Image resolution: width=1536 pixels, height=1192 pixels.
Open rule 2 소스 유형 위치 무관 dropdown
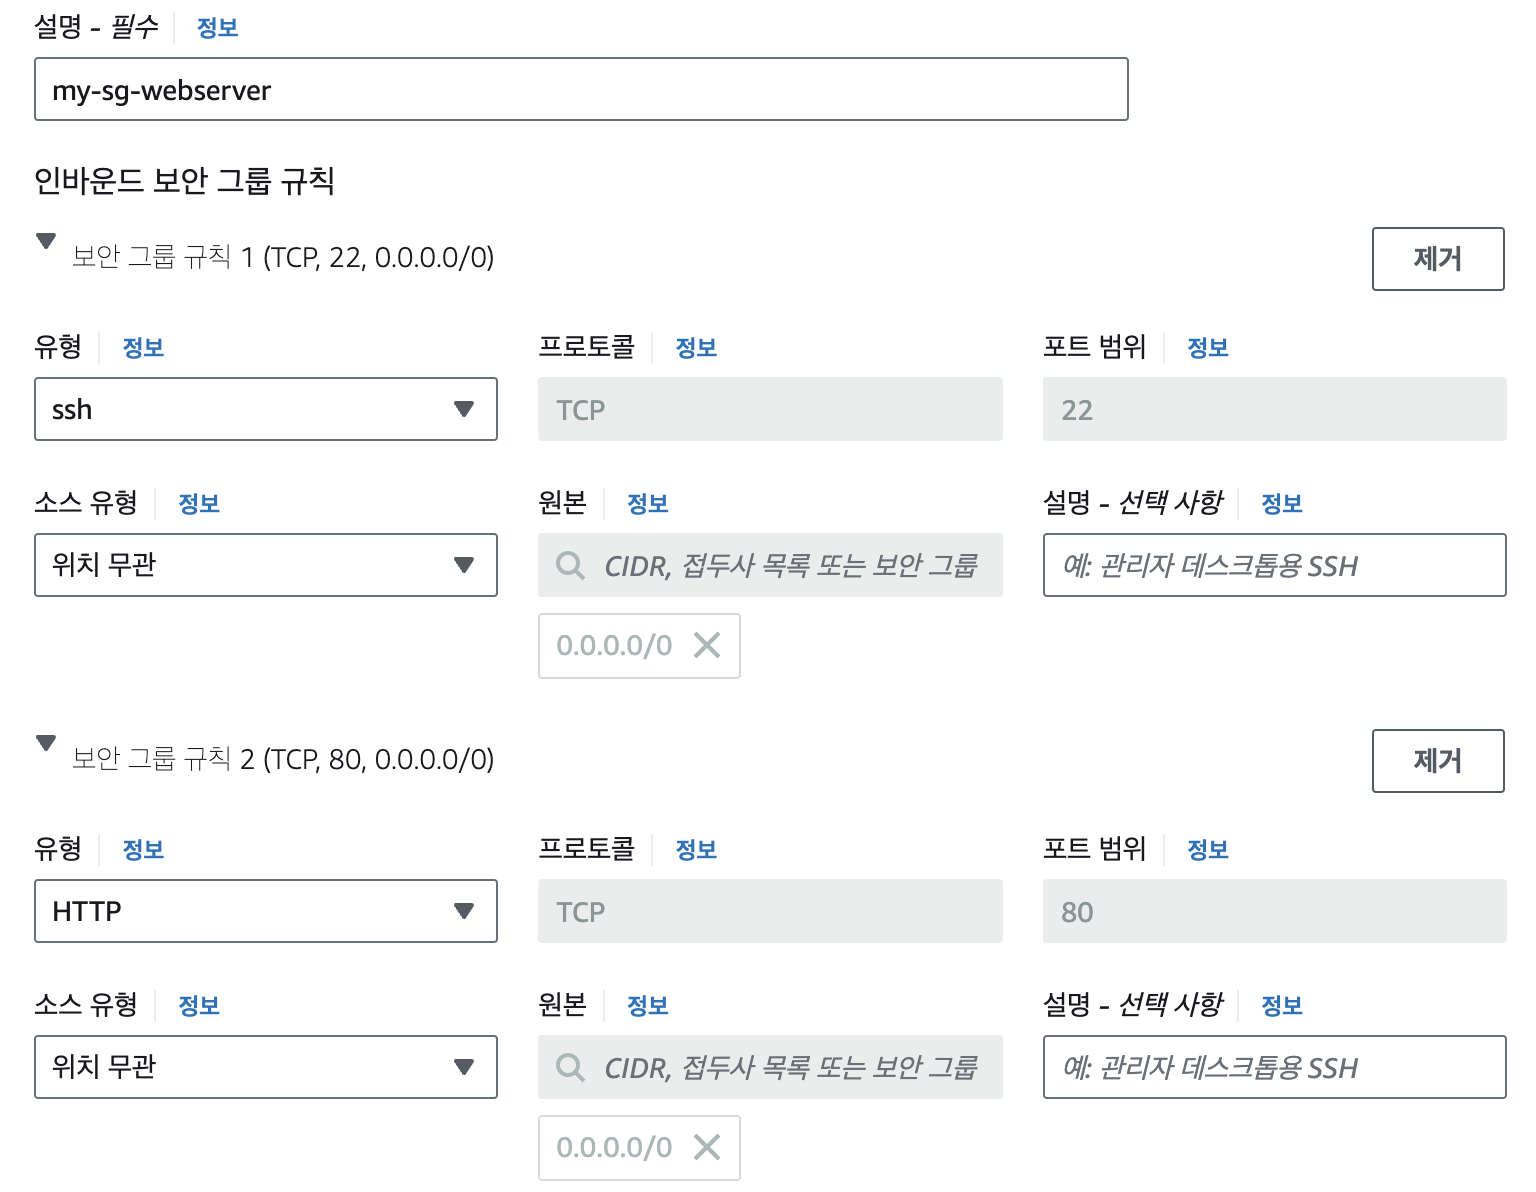(266, 1067)
